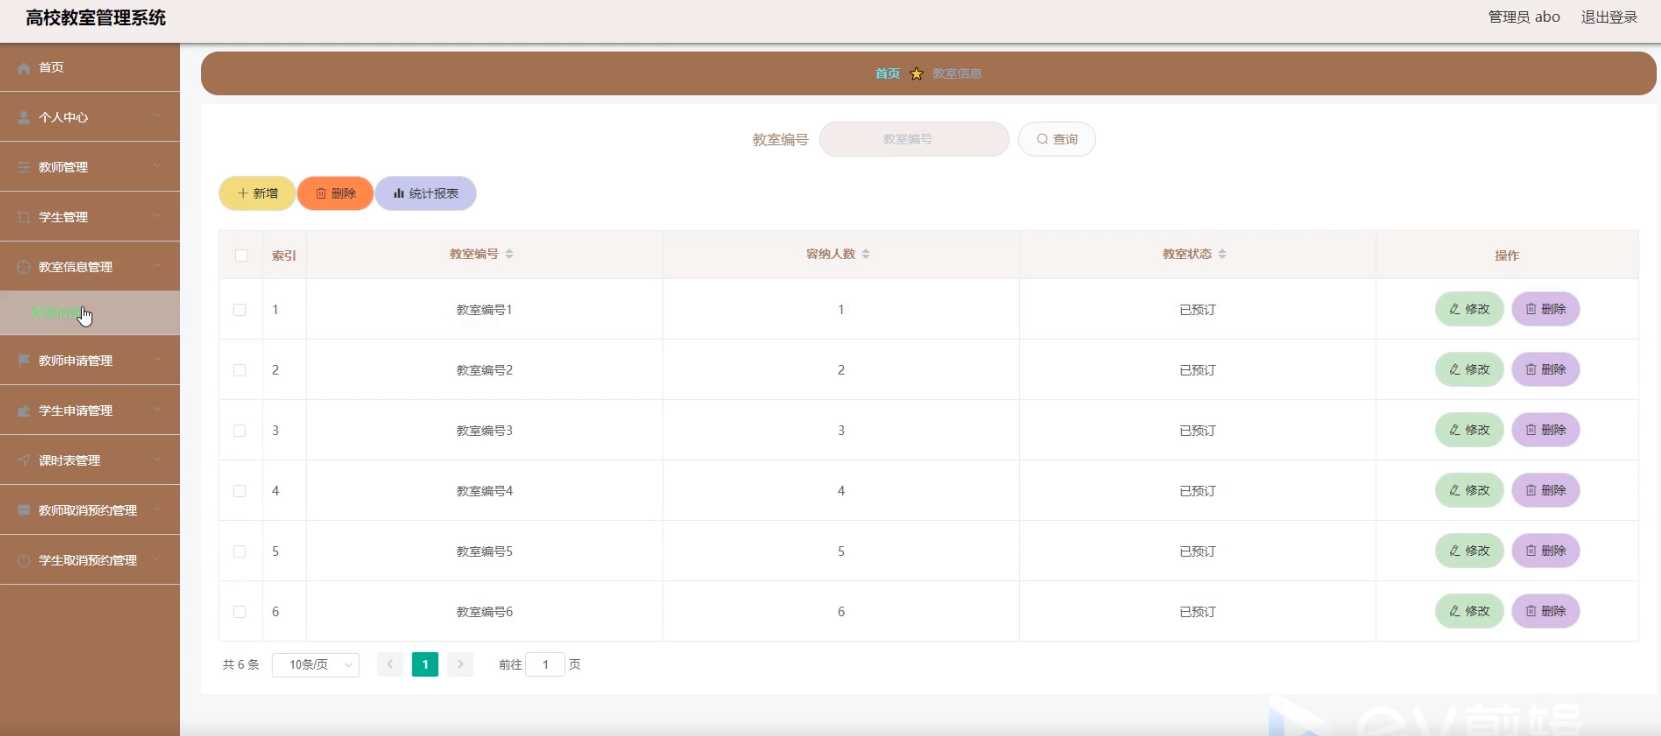The width and height of the screenshot is (1661, 736).
Task: Check the box for row 教室编号3
Action: (x=240, y=431)
